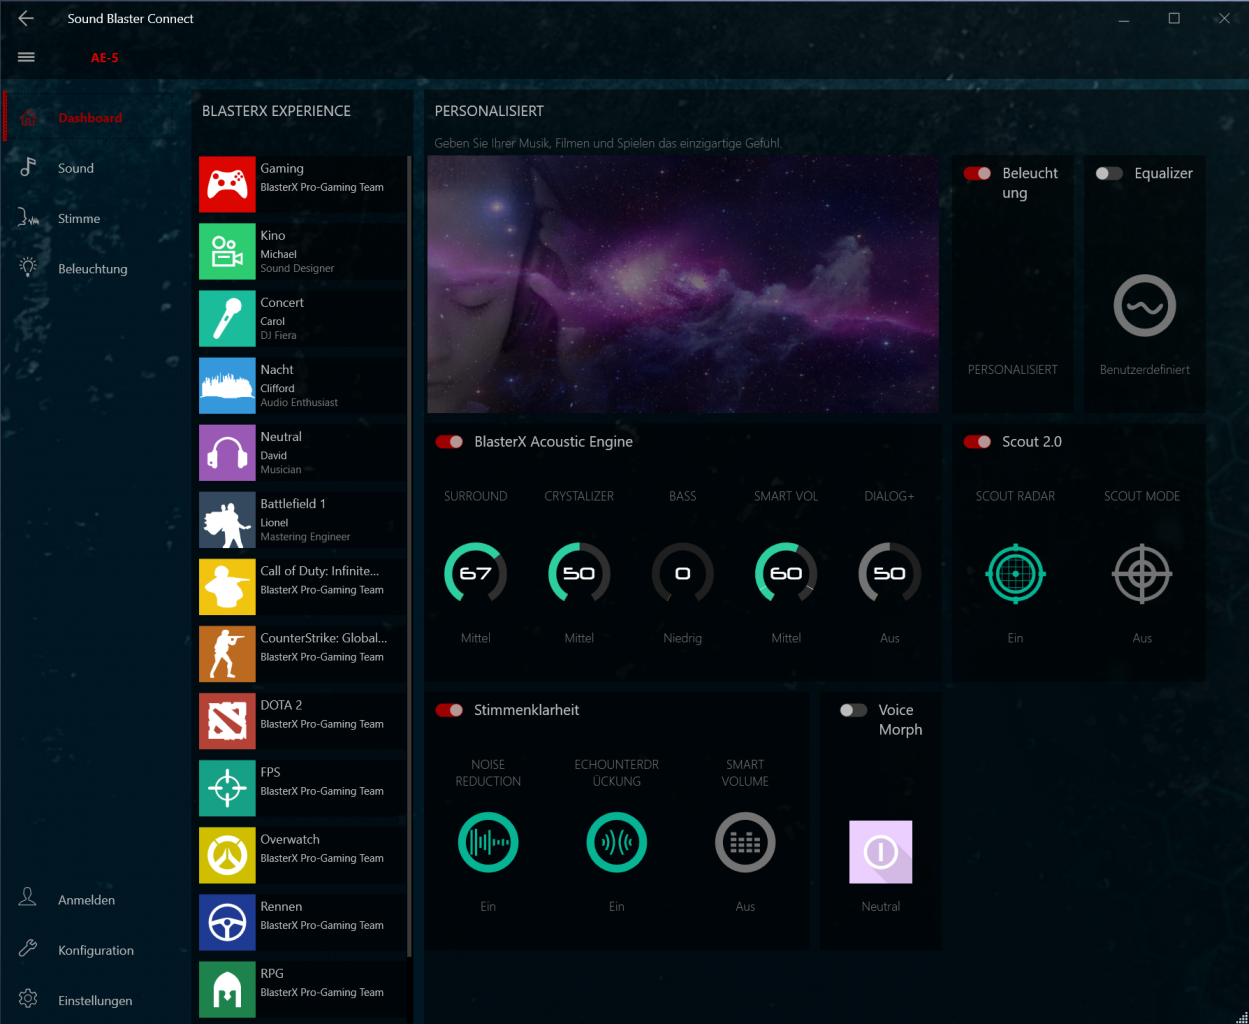The image size is (1249, 1024).
Task: Open the Benutzerdefiniert equalizer wave icon
Action: coord(1145,305)
